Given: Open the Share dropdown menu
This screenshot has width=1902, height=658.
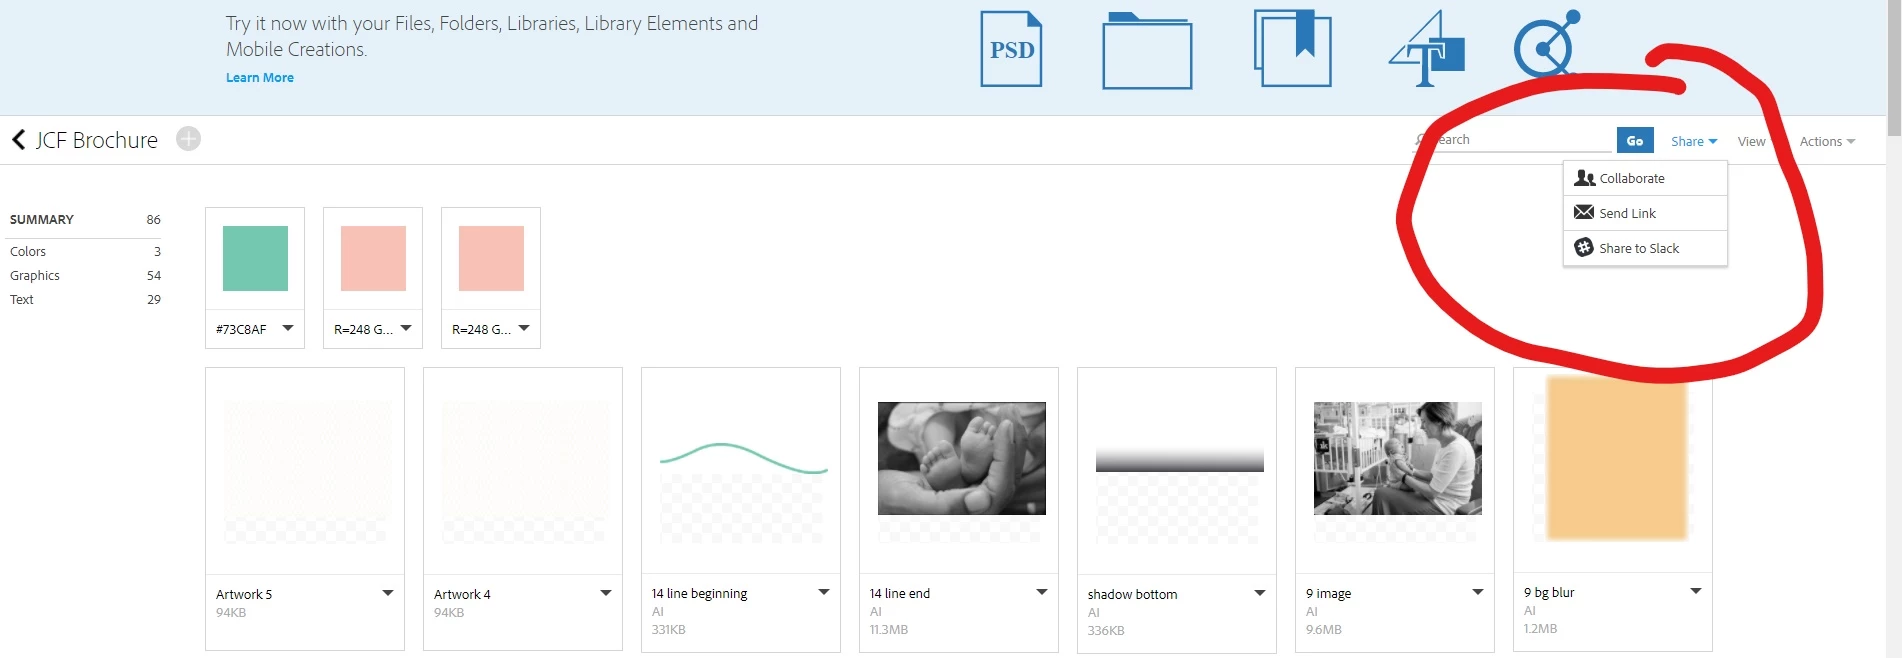Looking at the screenshot, I should click(1694, 141).
